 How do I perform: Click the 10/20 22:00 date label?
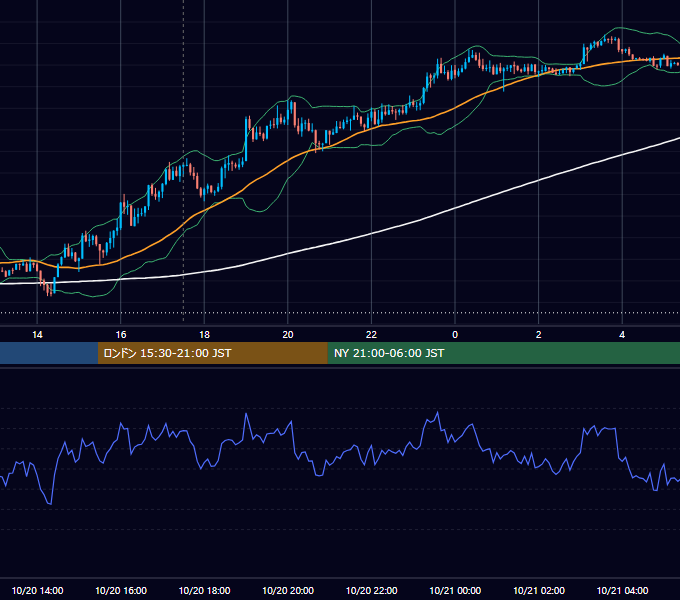click(371, 590)
